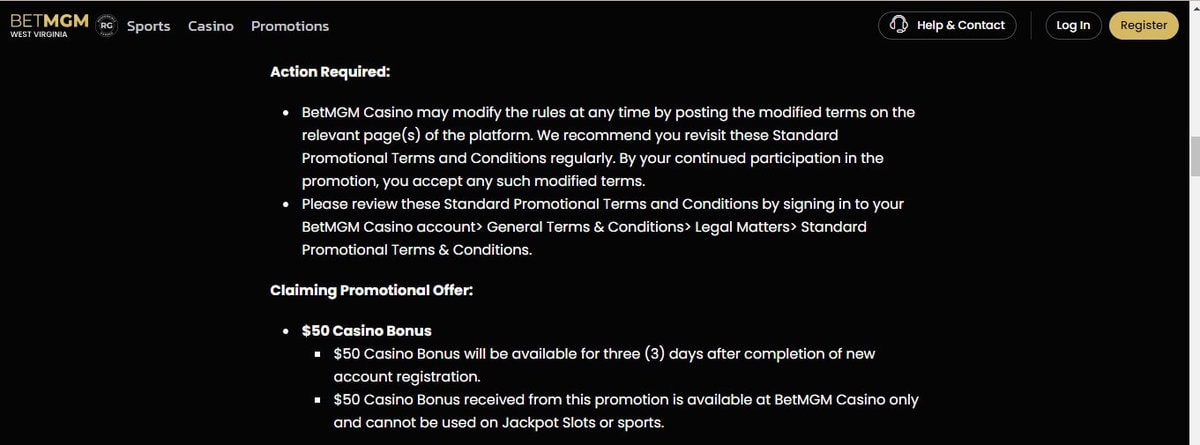Click the BetMGM West Virginia logo
The width and height of the screenshot is (1200, 445).
(x=49, y=25)
